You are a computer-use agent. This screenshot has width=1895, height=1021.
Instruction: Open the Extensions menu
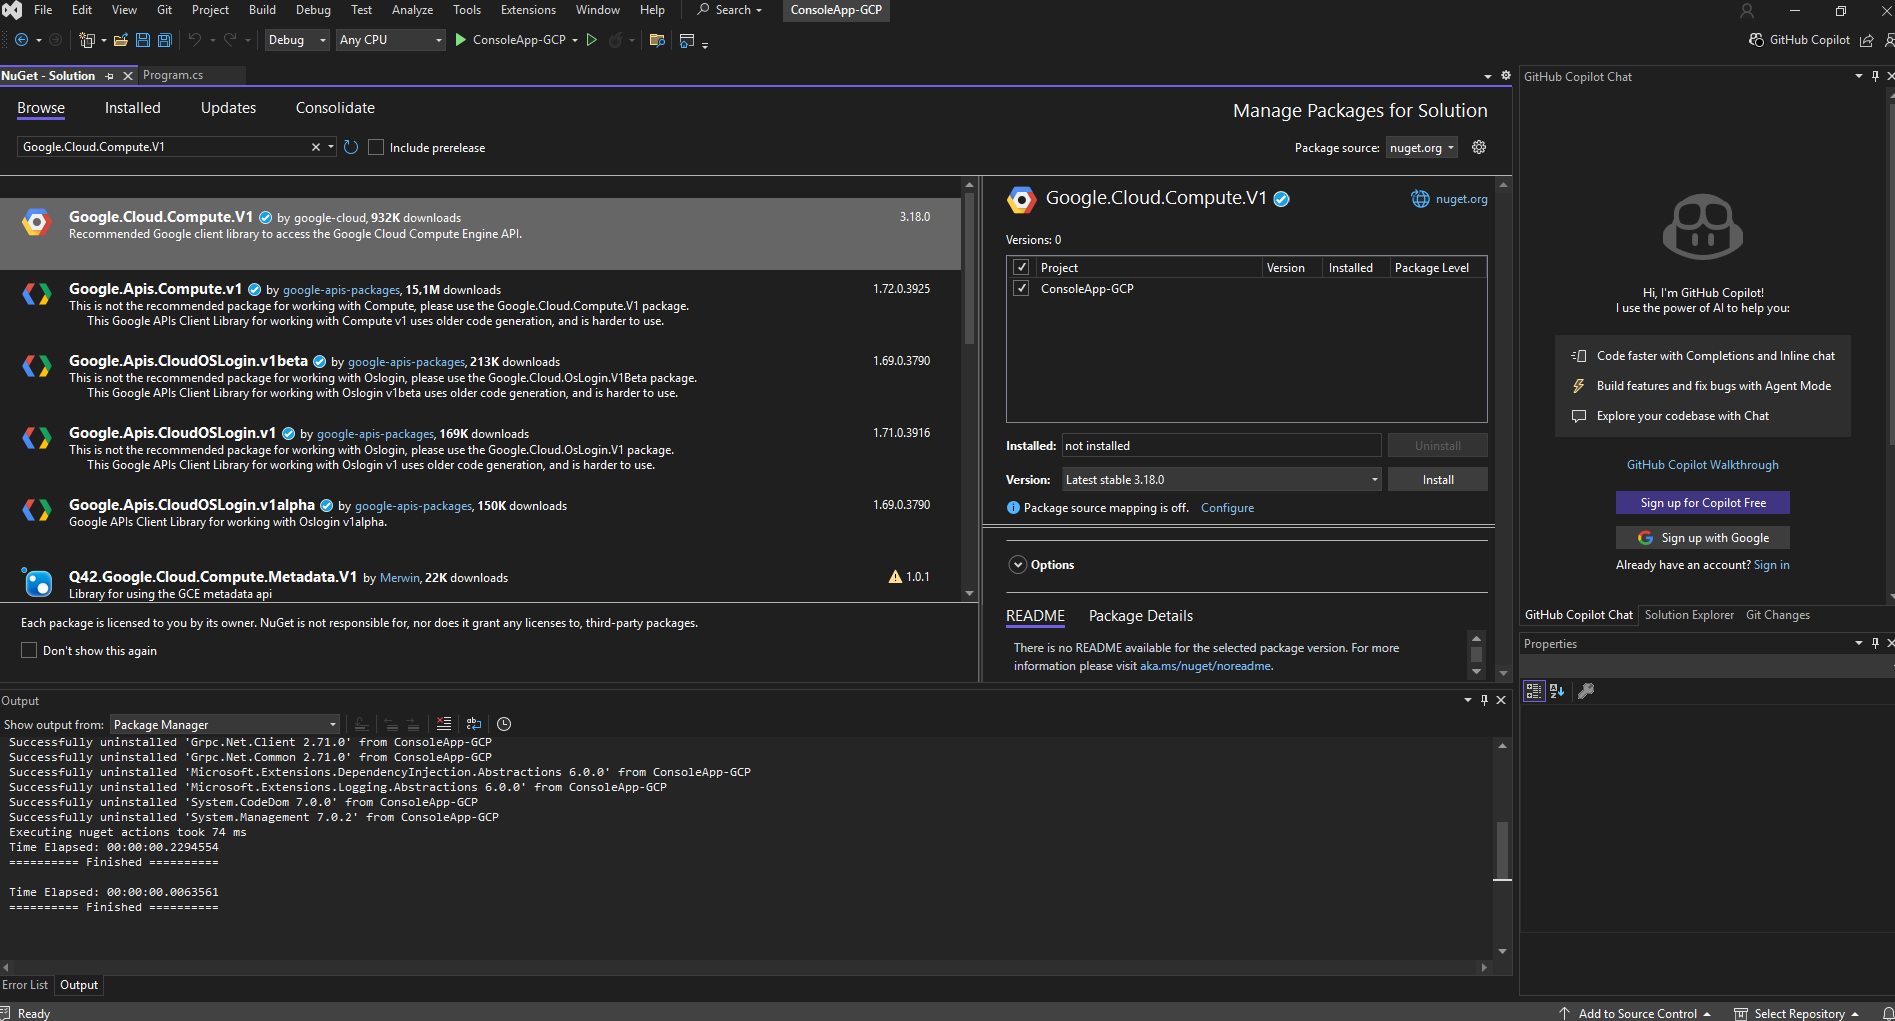528,10
